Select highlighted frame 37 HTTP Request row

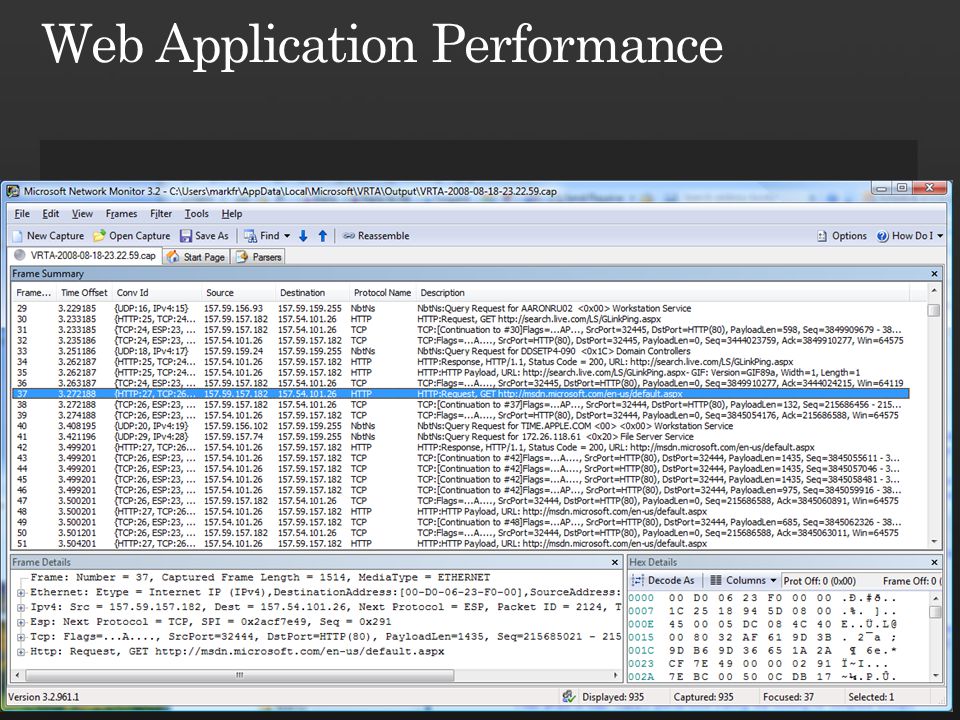460,394
